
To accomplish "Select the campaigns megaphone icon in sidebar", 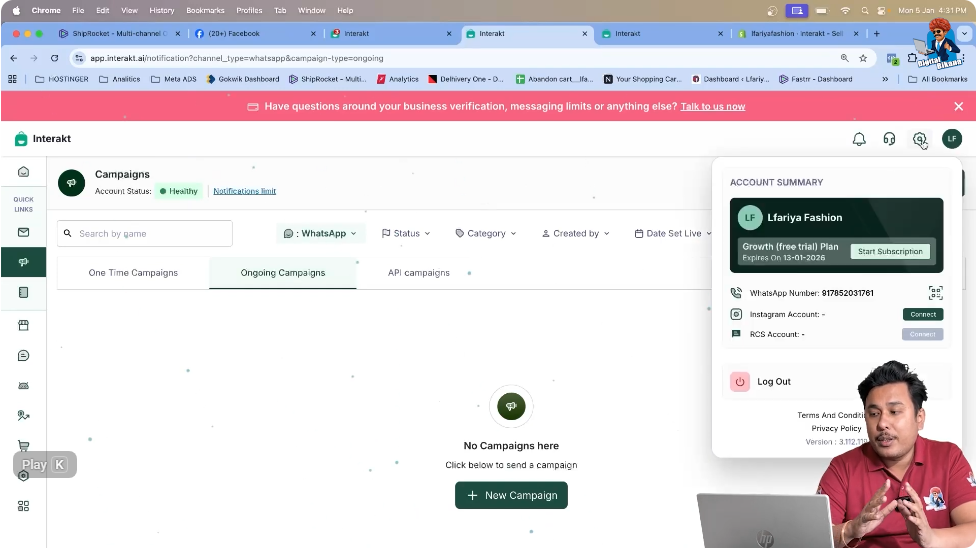I will point(24,262).
